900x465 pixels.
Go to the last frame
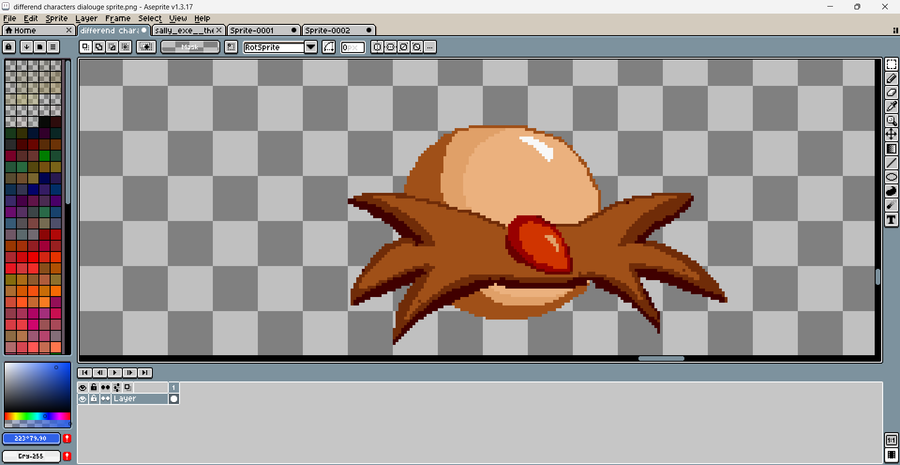coord(145,373)
